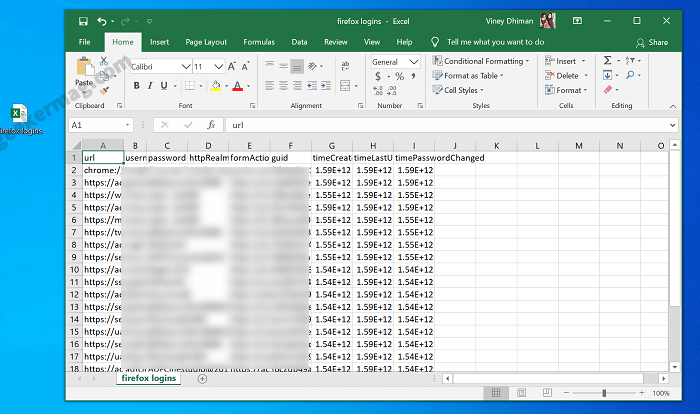
Task: Click the Wrap Text icon
Action: pyautogui.click(x=345, y=66)
